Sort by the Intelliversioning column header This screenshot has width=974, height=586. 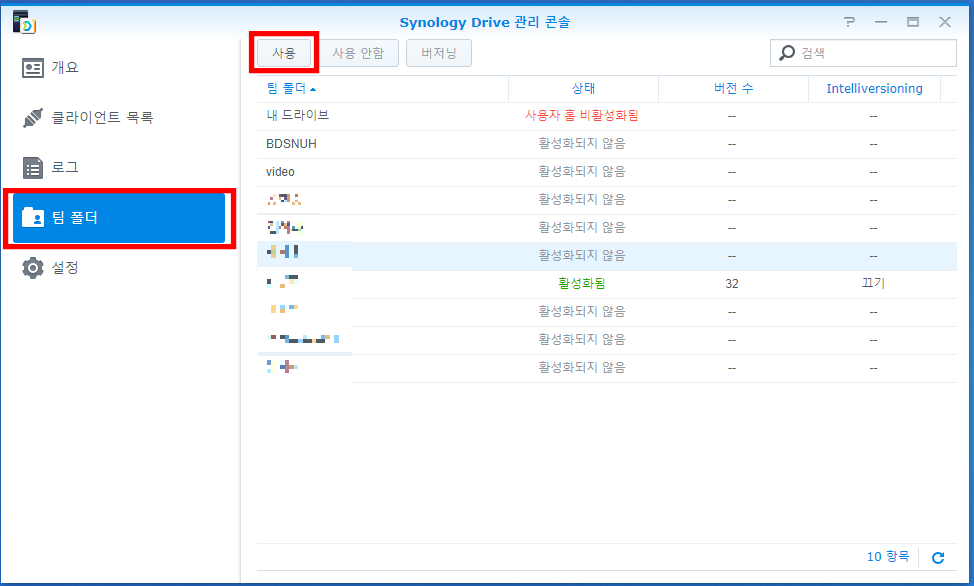[x=874, y=89]
